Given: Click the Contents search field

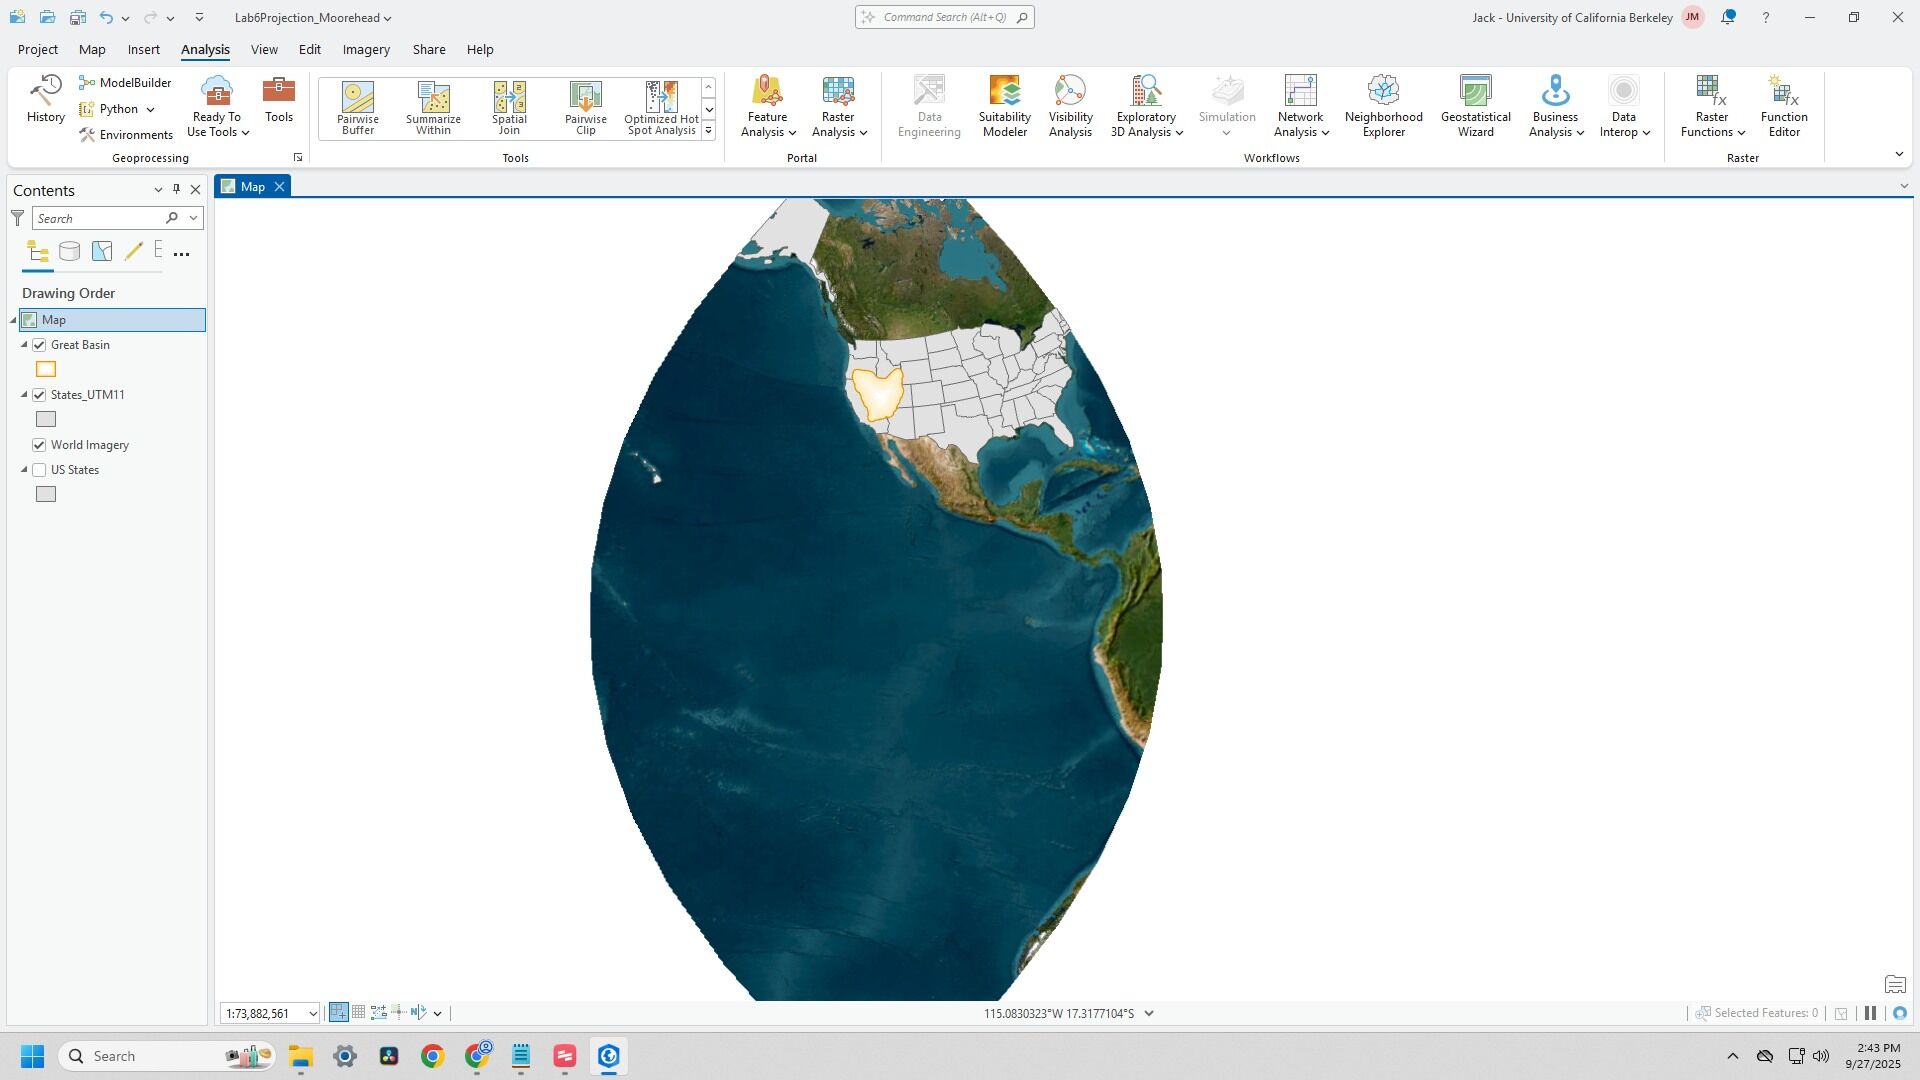Looking at the screenshot, I should pyautogui.click(x=98, y=219).
